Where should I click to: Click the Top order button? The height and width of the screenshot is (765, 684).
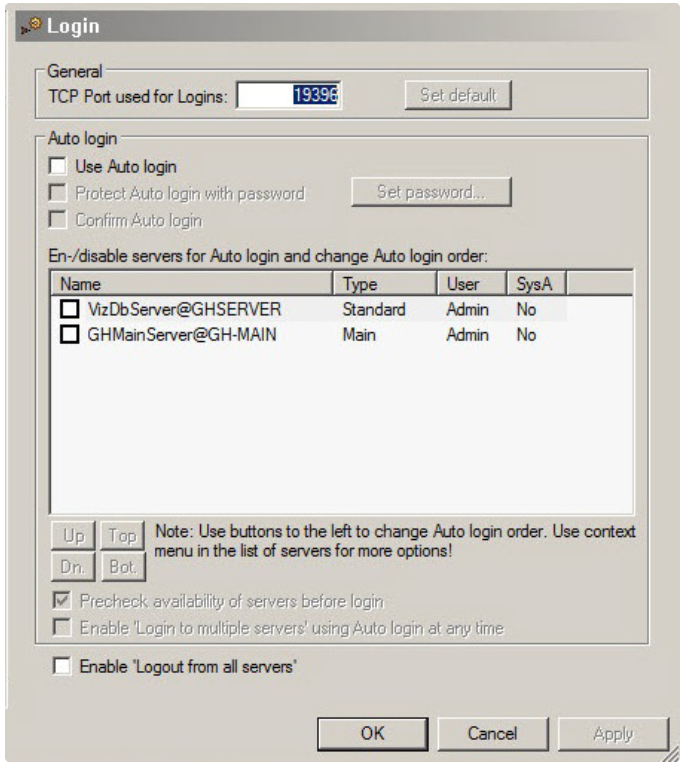tap(122, 536)
